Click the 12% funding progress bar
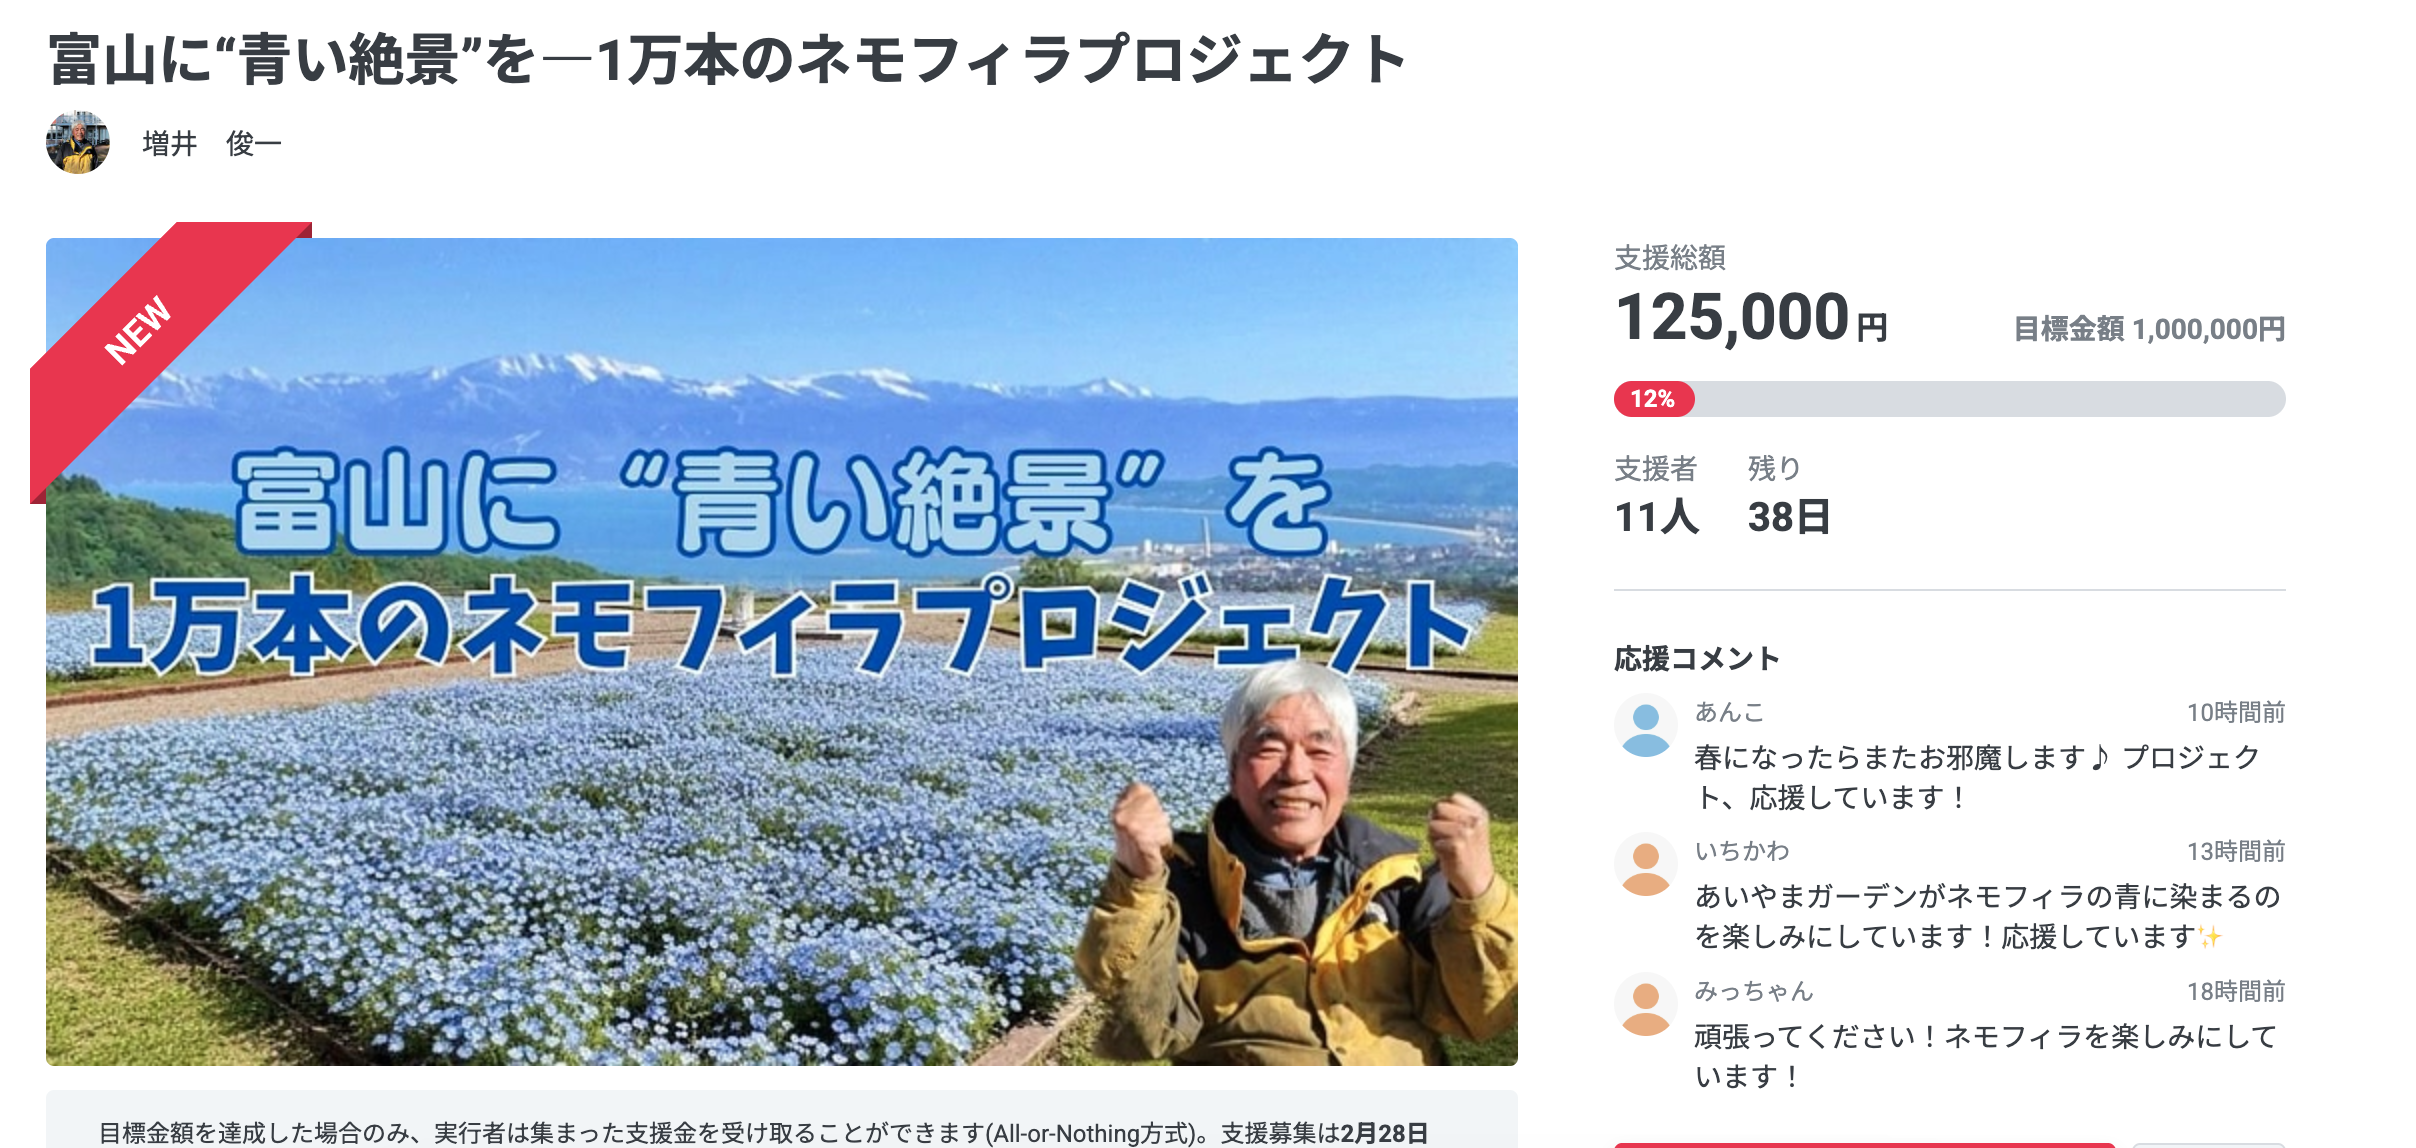This screenshot has width=2416, height=1148. click(1949, 399)
